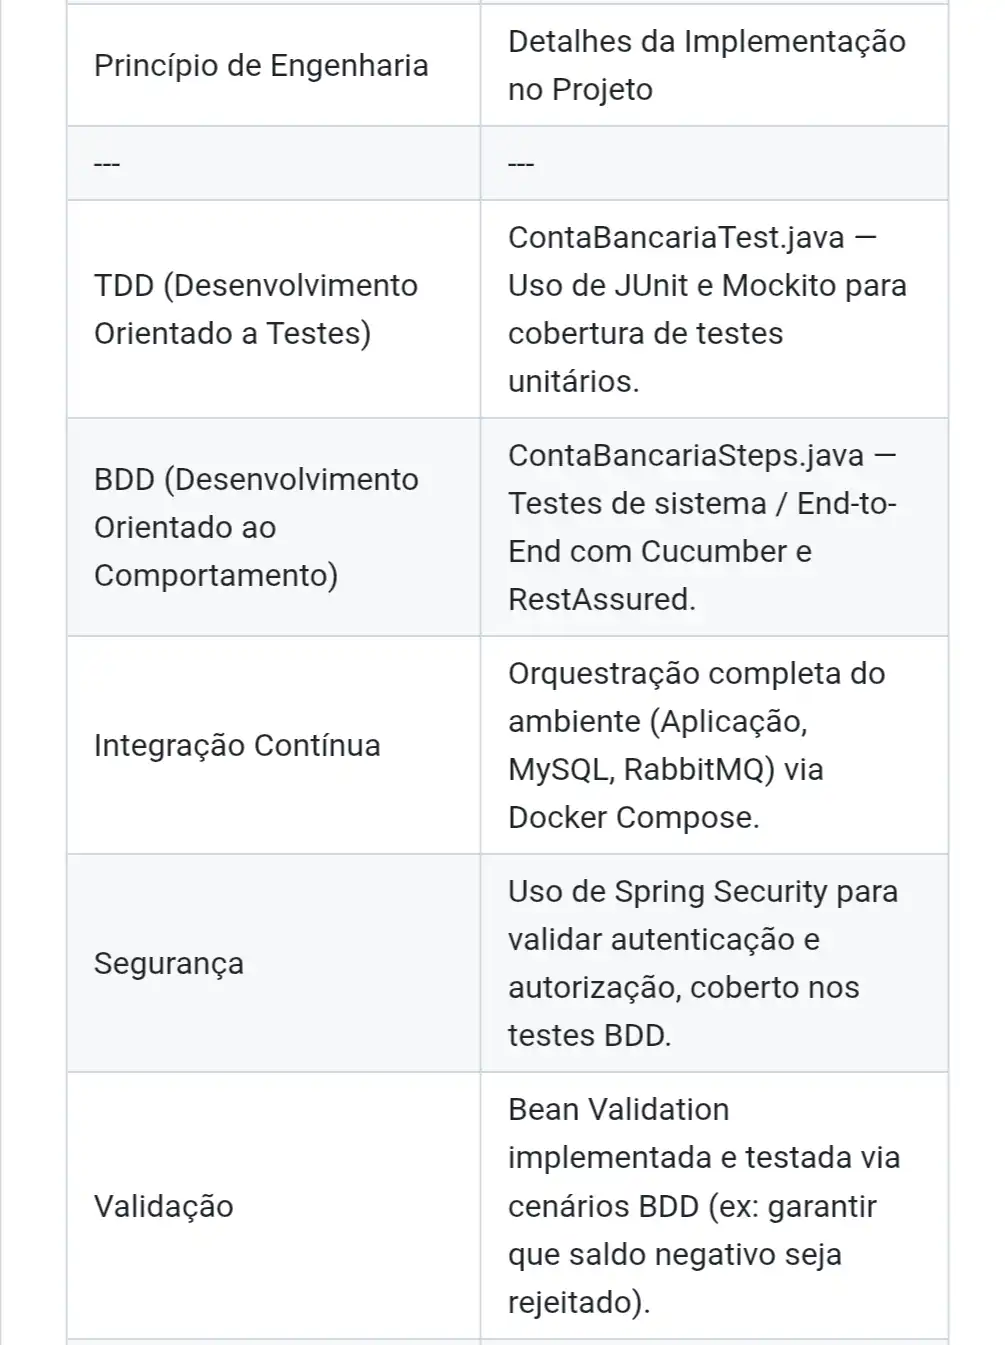Image resolution: width=1005 pixels, height=1345 pixels.
Task: Click the 'Princípio de Engenharia' header cell
Action: (261, 66)
